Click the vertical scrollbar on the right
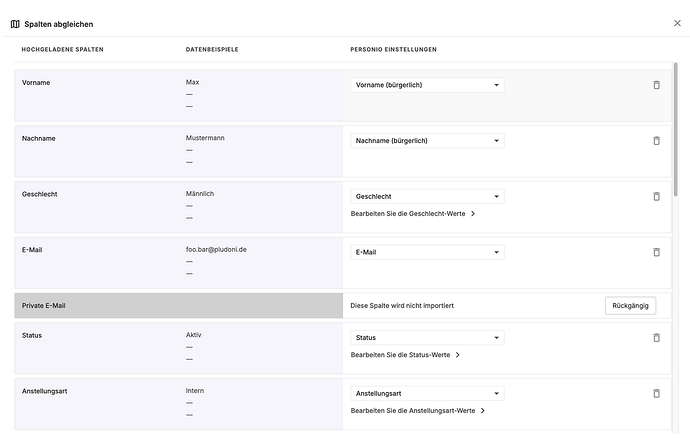 click(x=675, y=130)
